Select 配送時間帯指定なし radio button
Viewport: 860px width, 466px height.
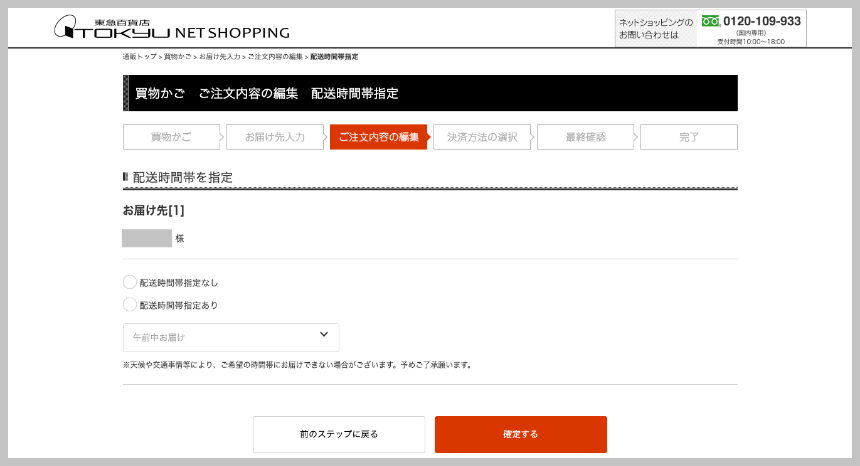click(x=129, y=282)
